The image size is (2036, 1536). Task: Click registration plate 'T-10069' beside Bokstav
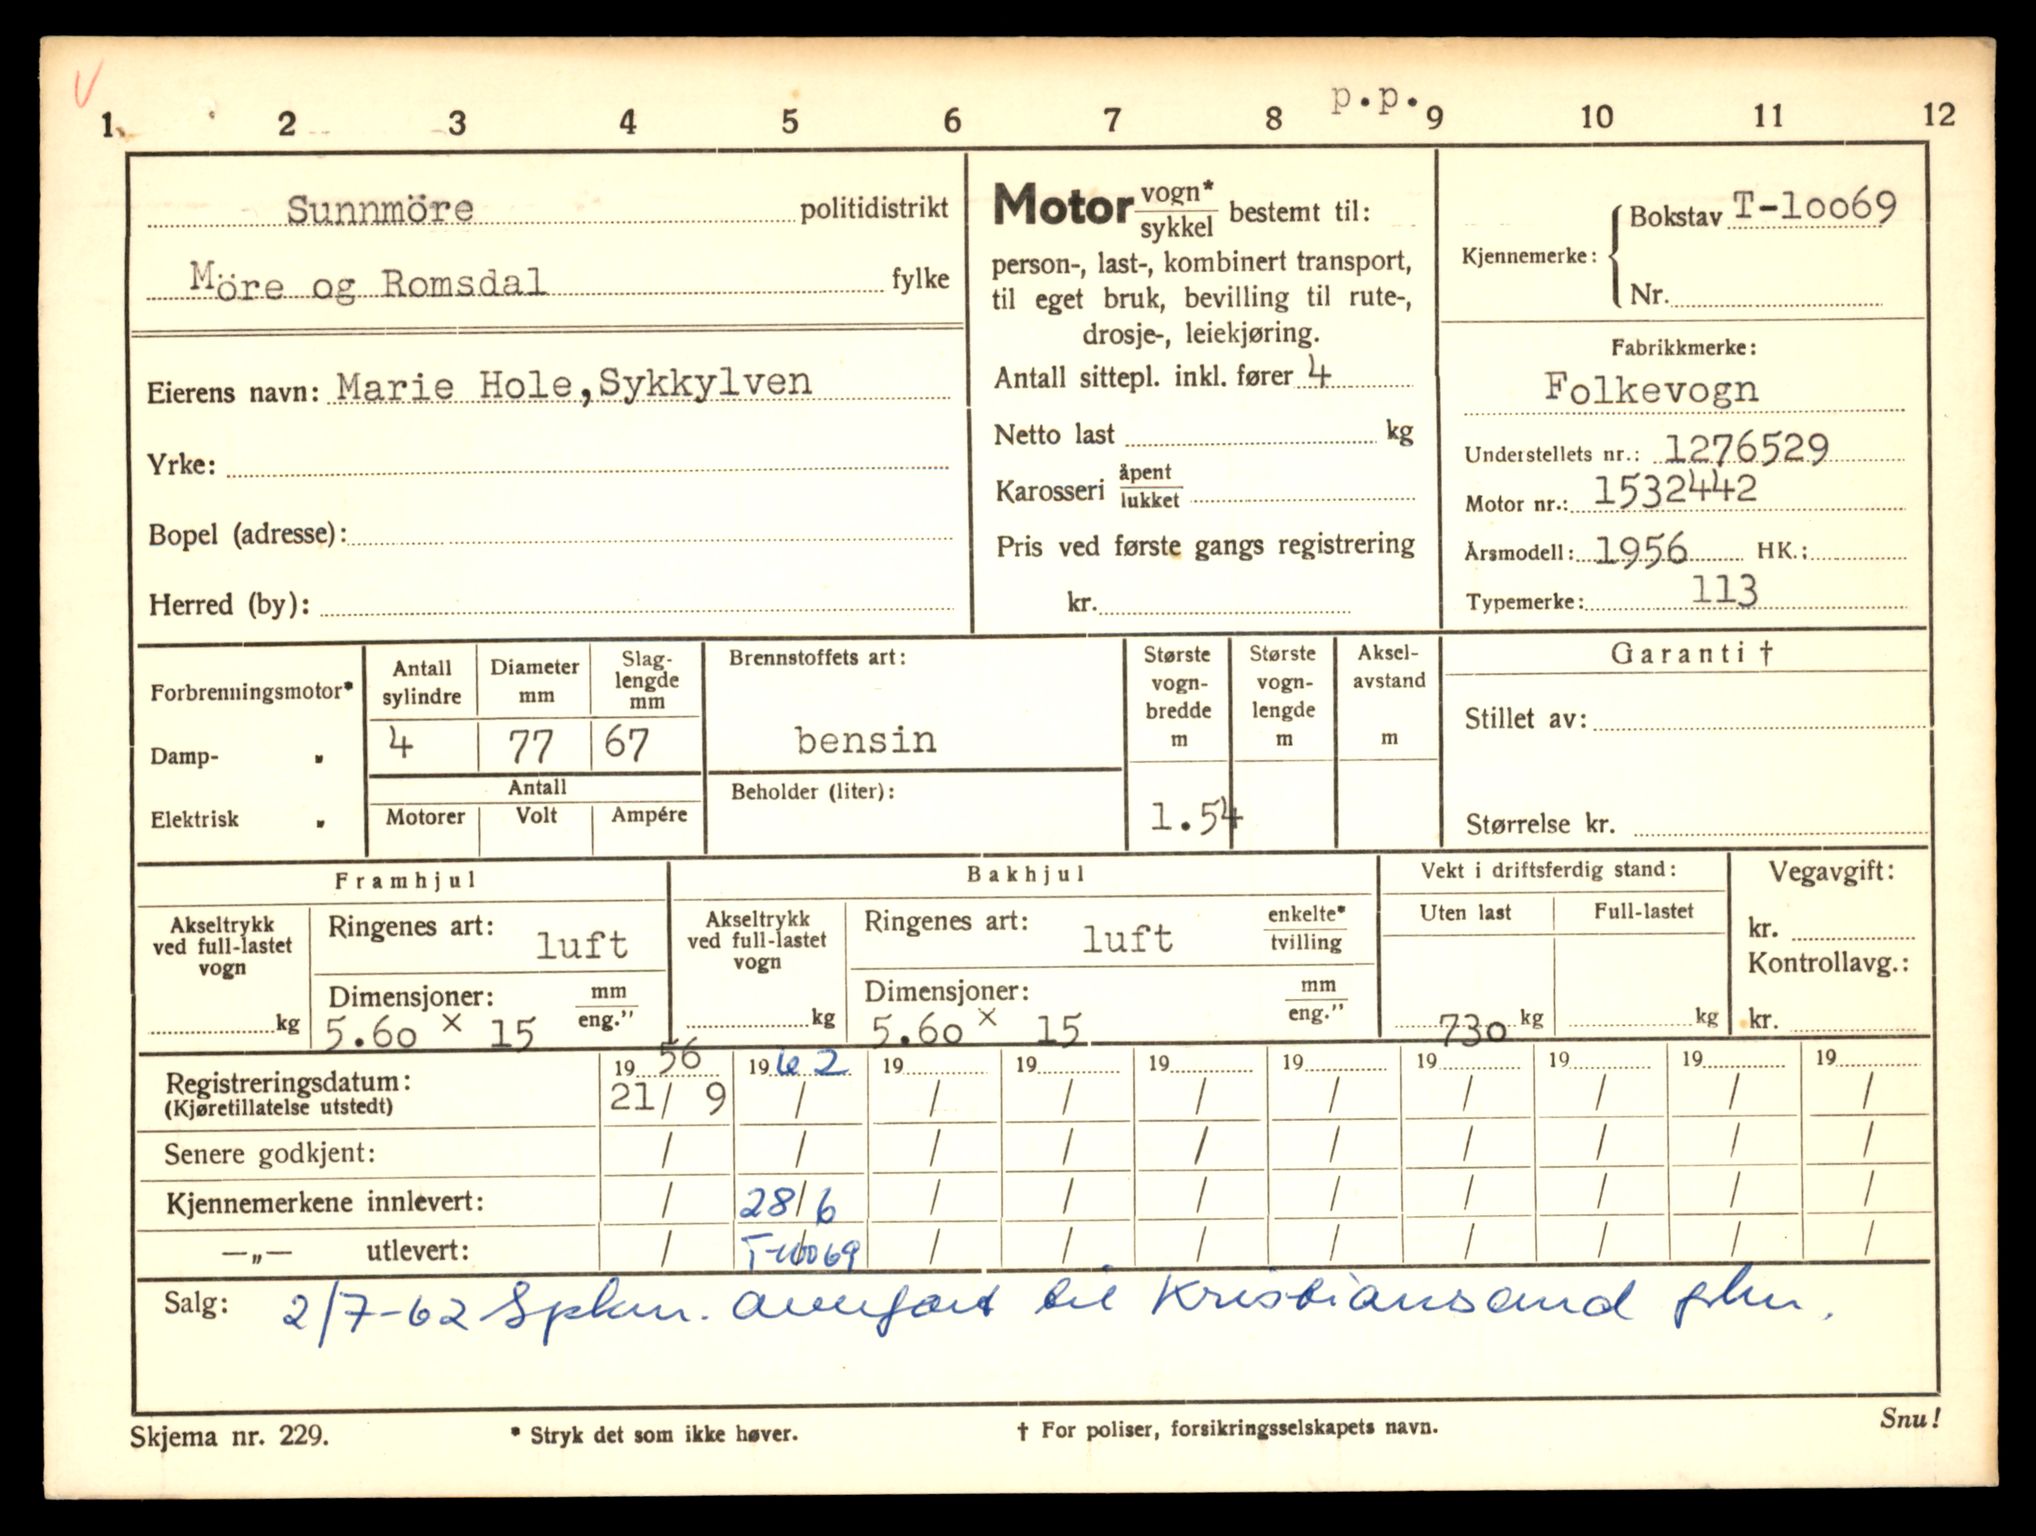(1813, 207)
